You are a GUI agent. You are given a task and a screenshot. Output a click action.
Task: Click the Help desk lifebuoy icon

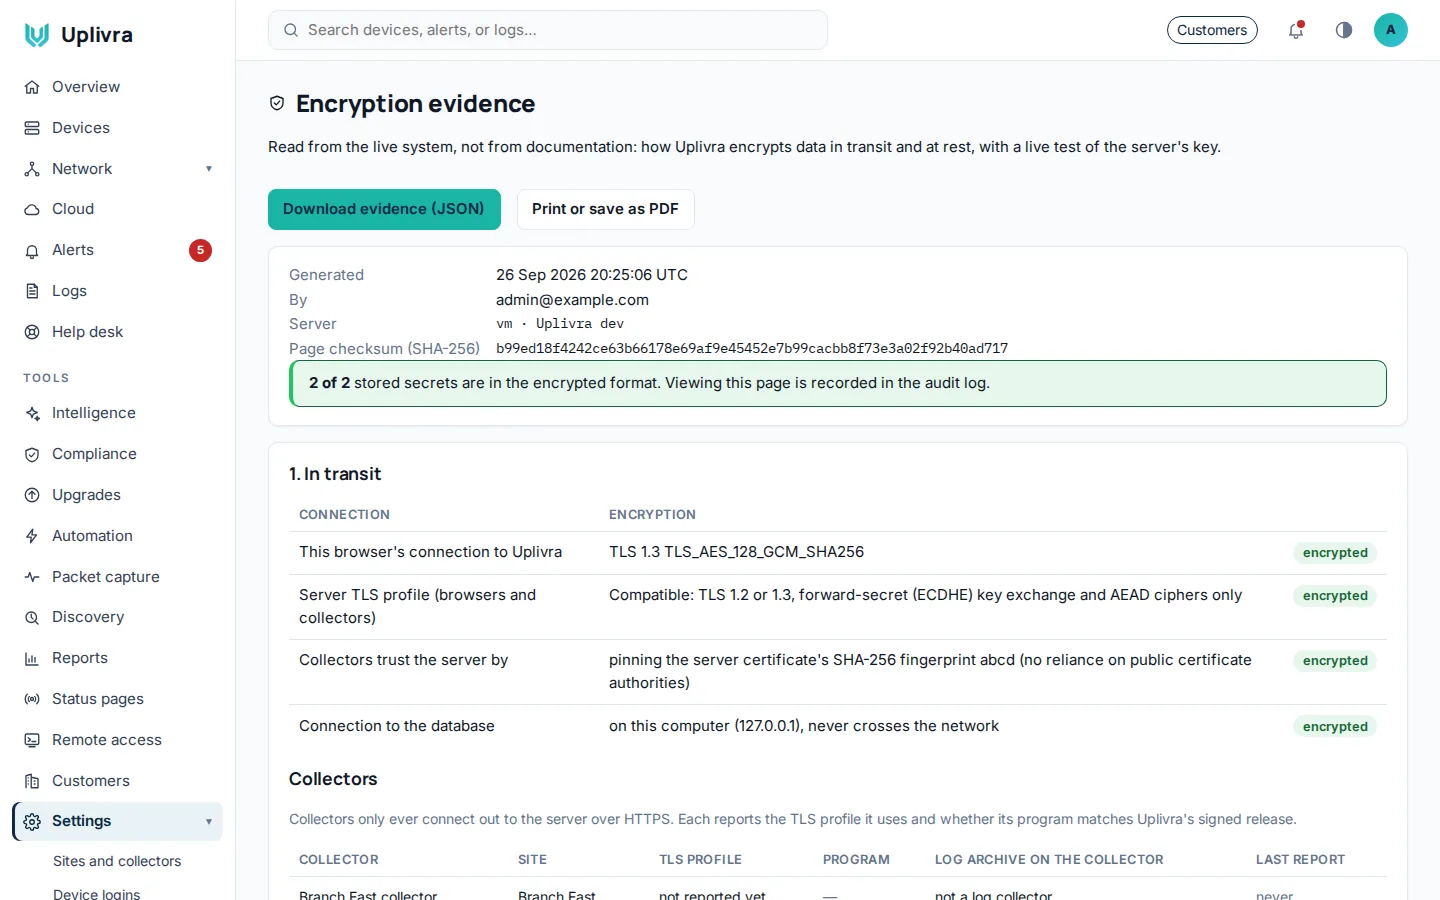32,332
